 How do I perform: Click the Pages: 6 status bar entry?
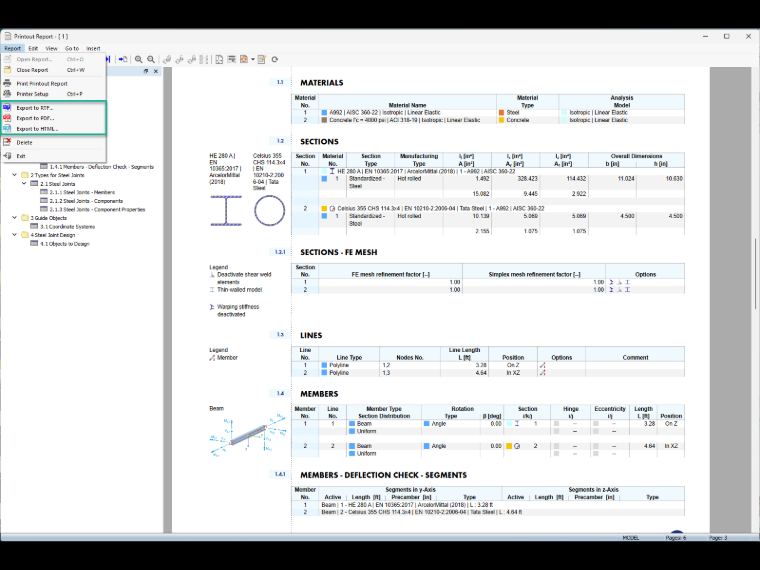tap(675, 538)
